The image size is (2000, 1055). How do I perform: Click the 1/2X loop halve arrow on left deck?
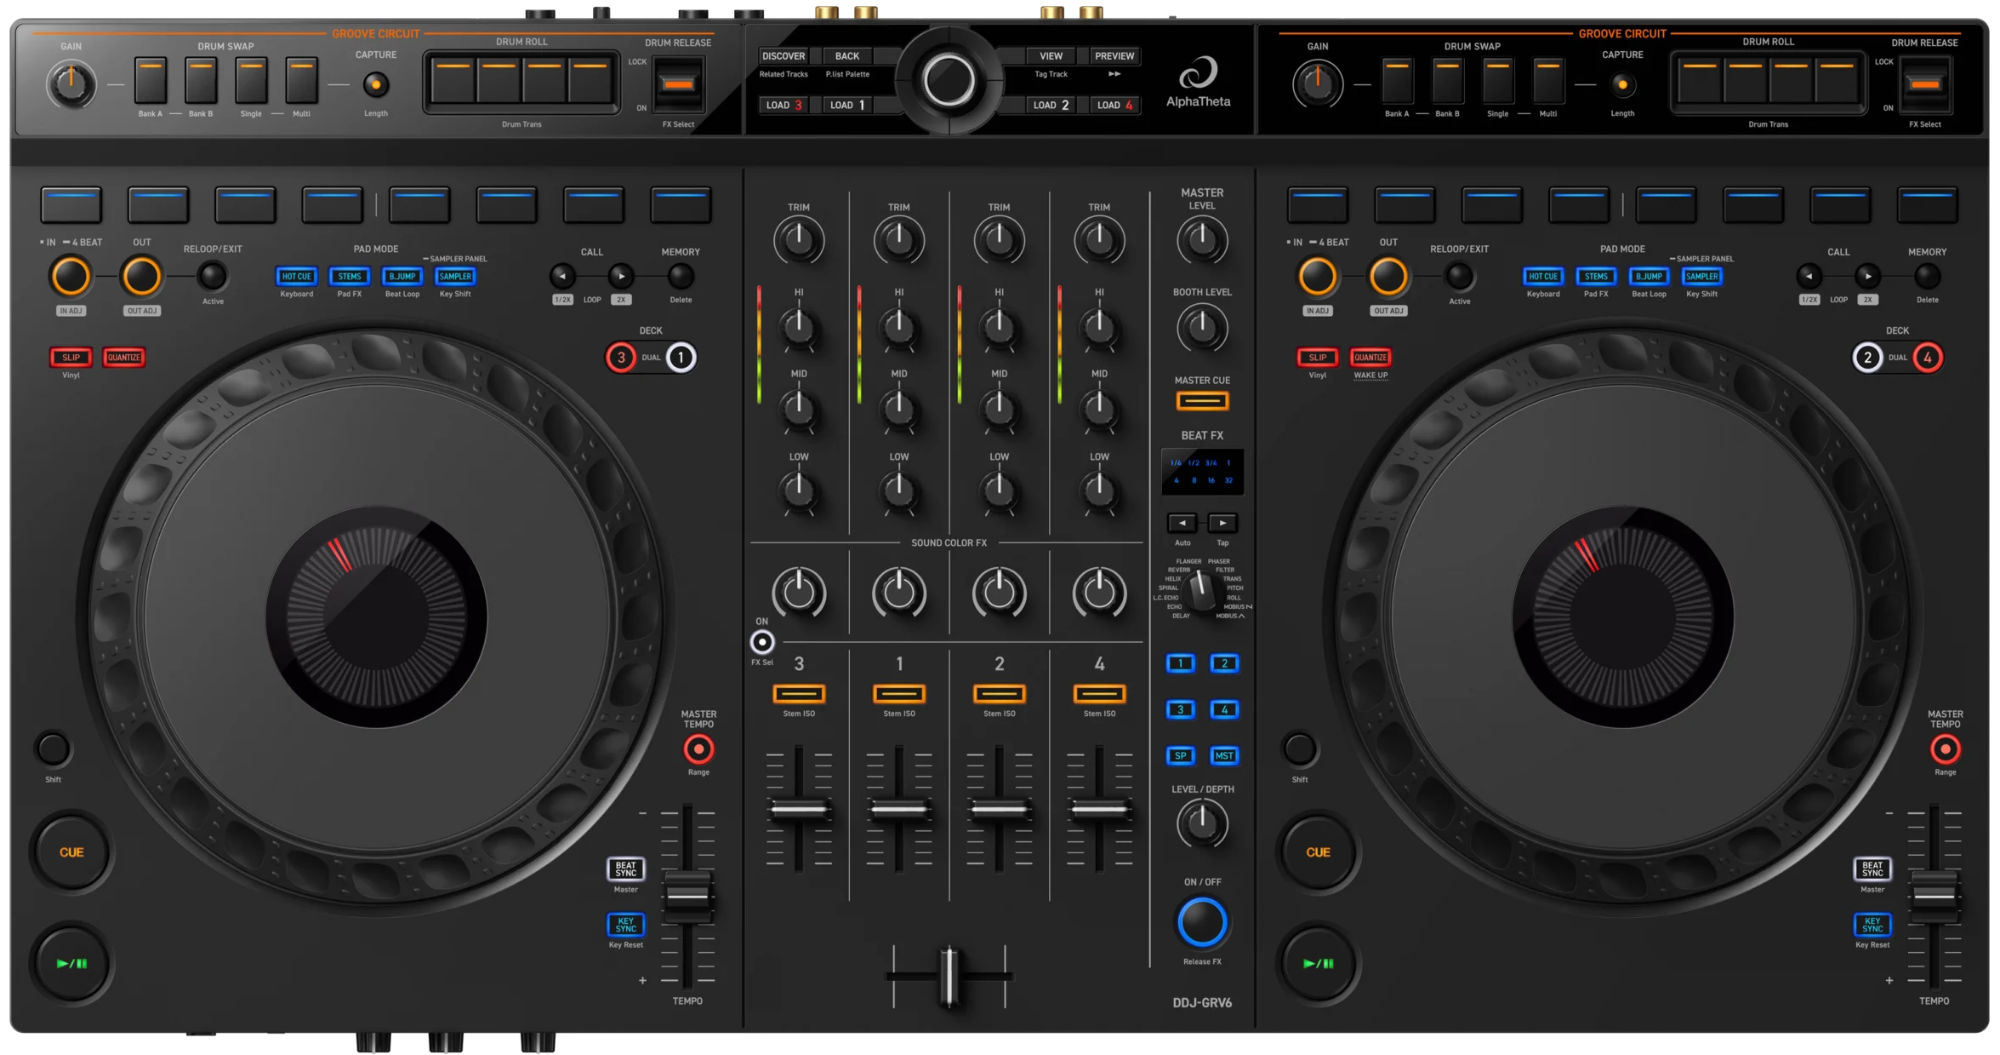pyautogui.click(x=563, y=276)
